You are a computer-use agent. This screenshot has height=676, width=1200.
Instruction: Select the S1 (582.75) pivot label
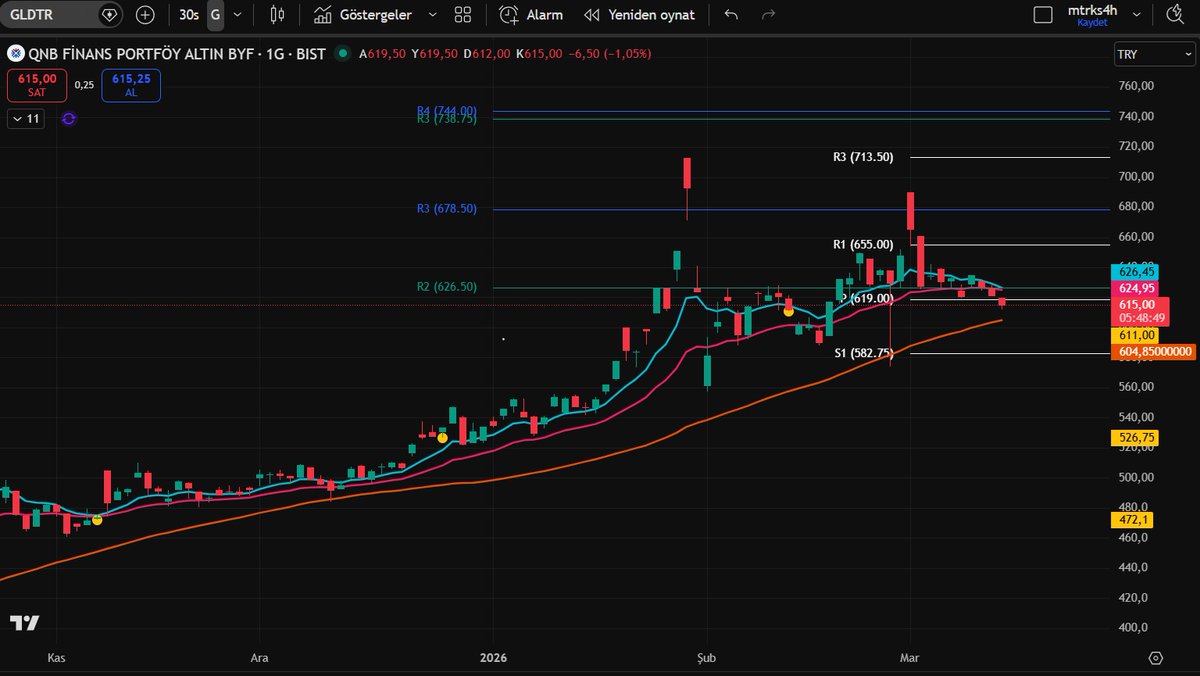[863, 353]
